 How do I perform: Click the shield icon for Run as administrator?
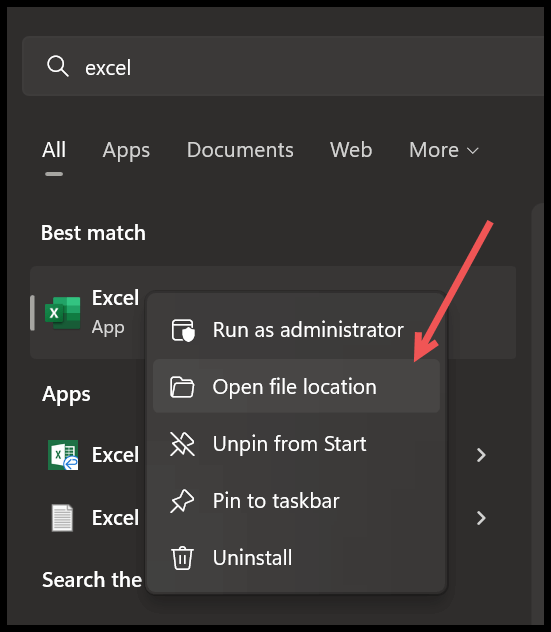(x=183, y=330)
